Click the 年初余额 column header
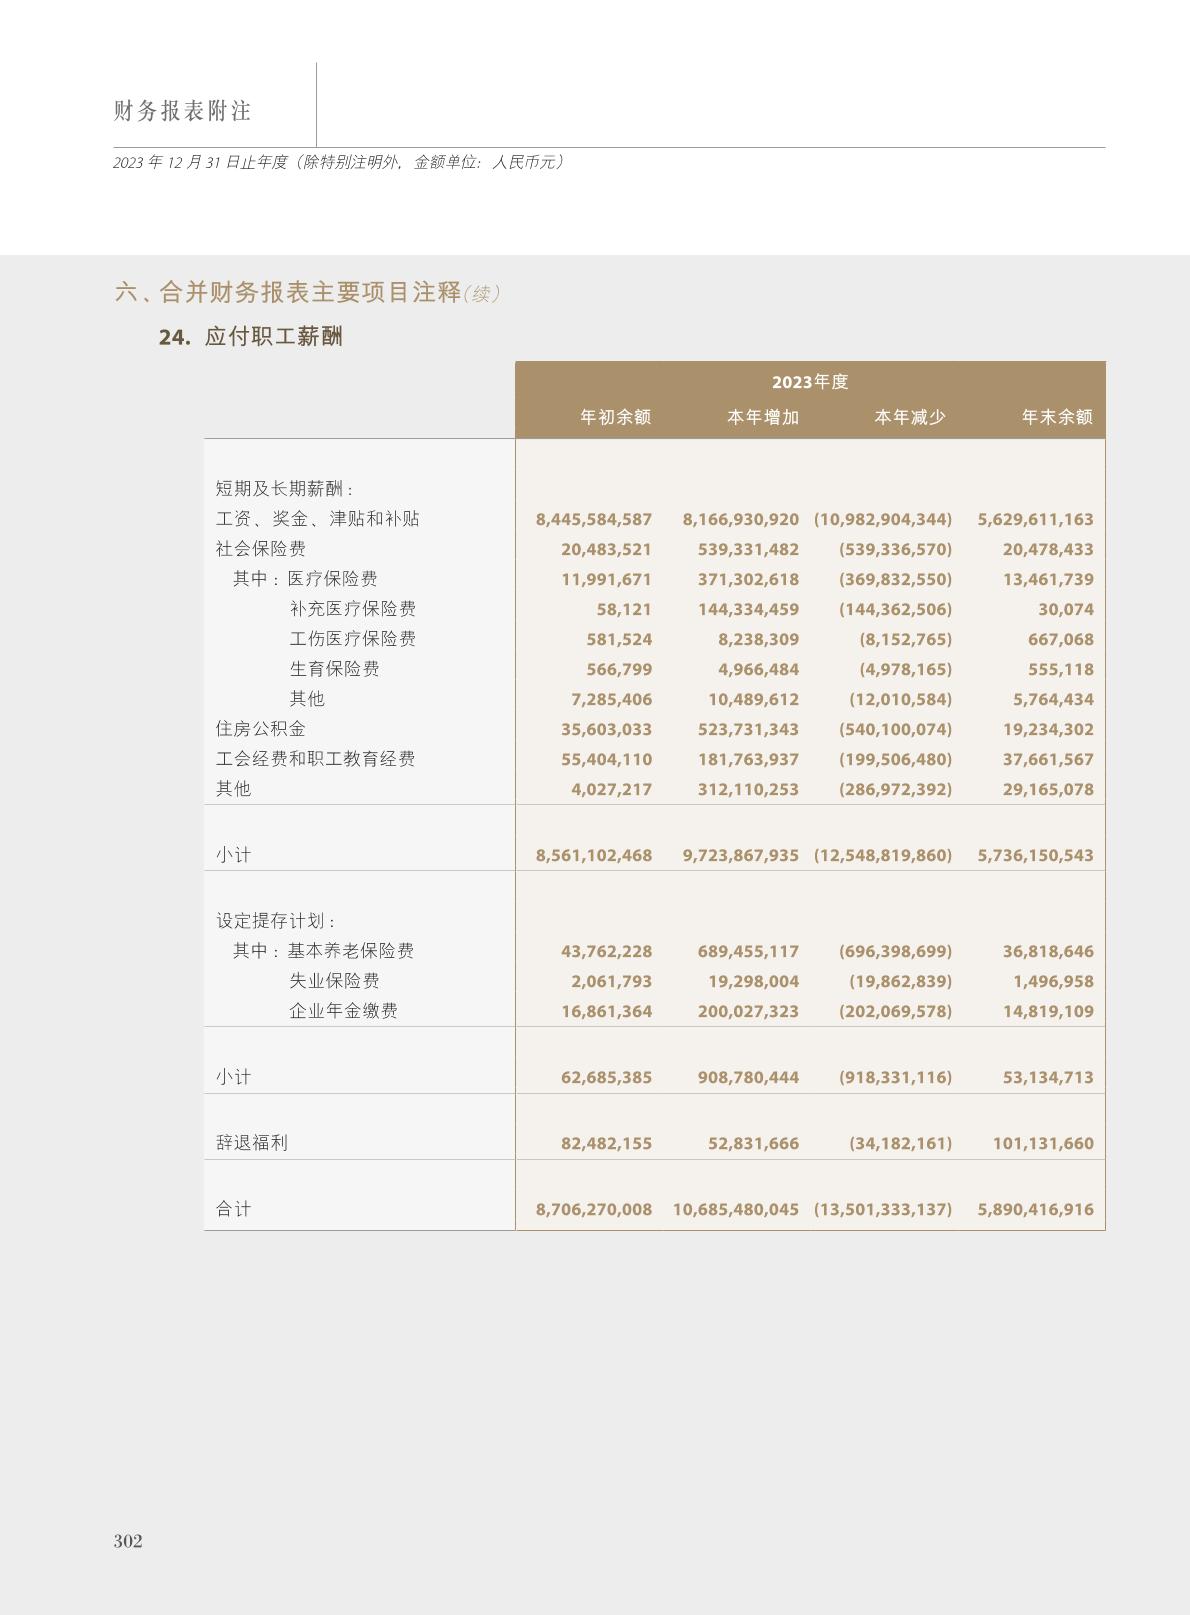 click(x=615, y=417)
